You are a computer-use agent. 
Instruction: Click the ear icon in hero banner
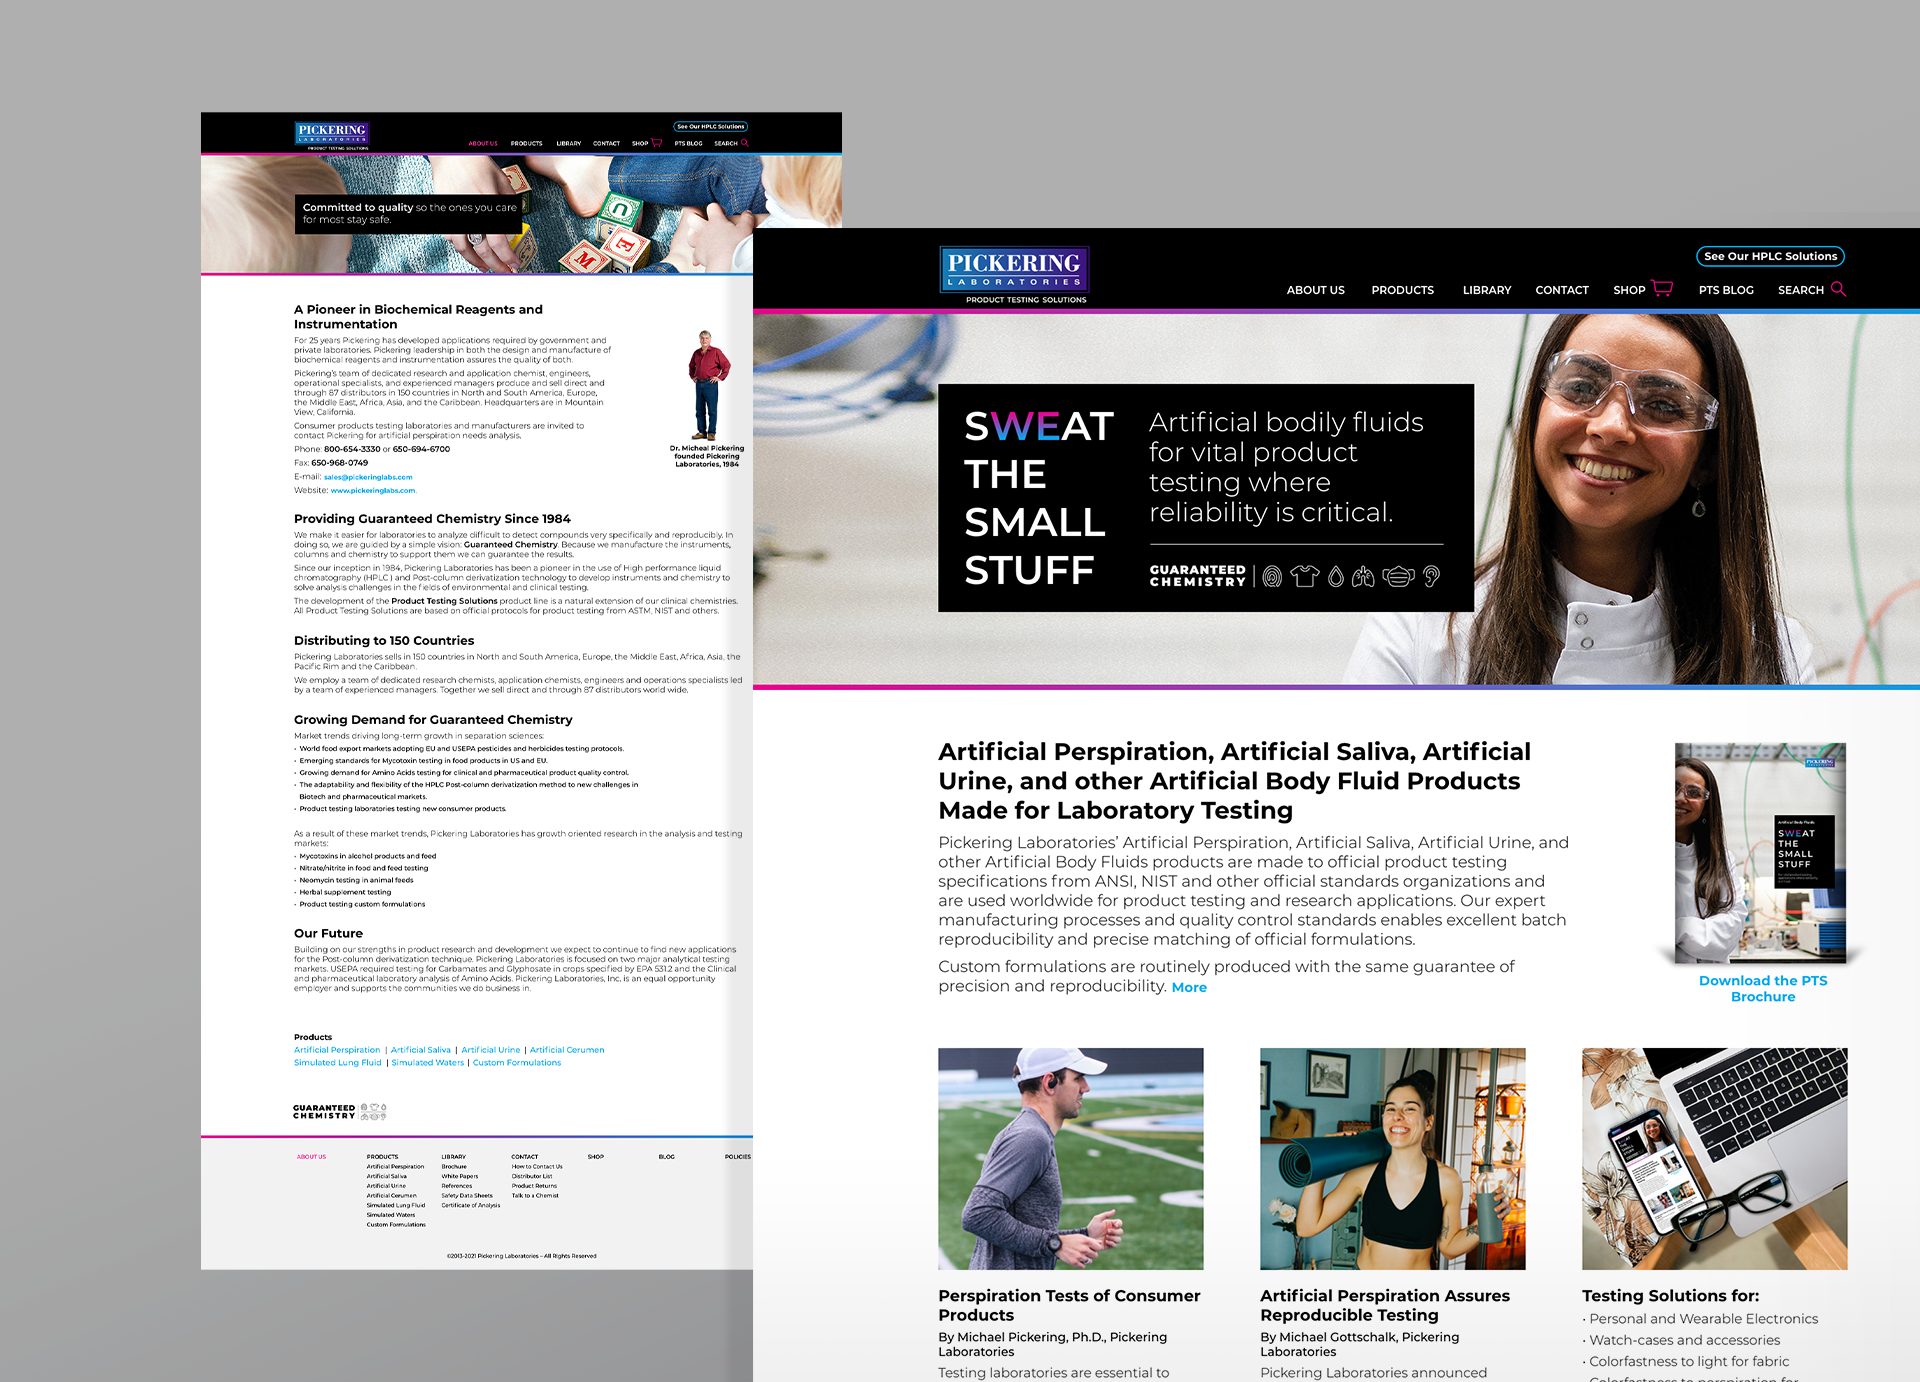1431,577
